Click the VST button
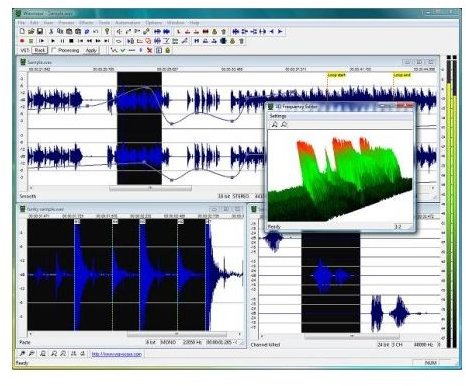The height and width of the screenshot is (386, 466). click(x=25, y=50)
